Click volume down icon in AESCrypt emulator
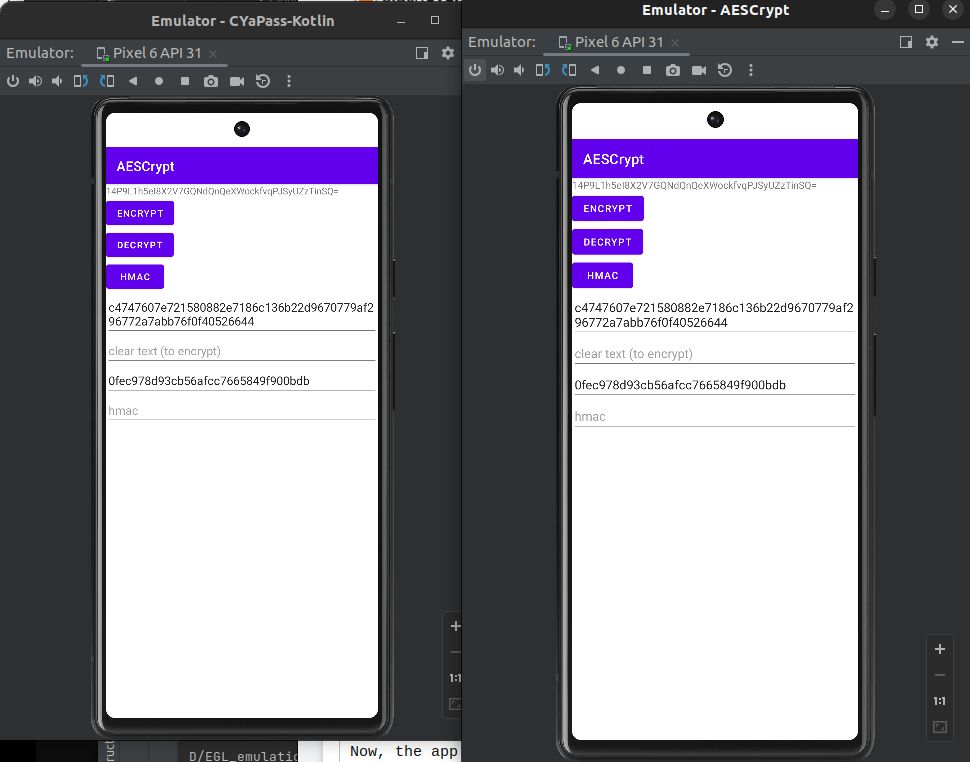Image resolution: width=970 pixels, height=762 pixels. (x=519, y=70)
